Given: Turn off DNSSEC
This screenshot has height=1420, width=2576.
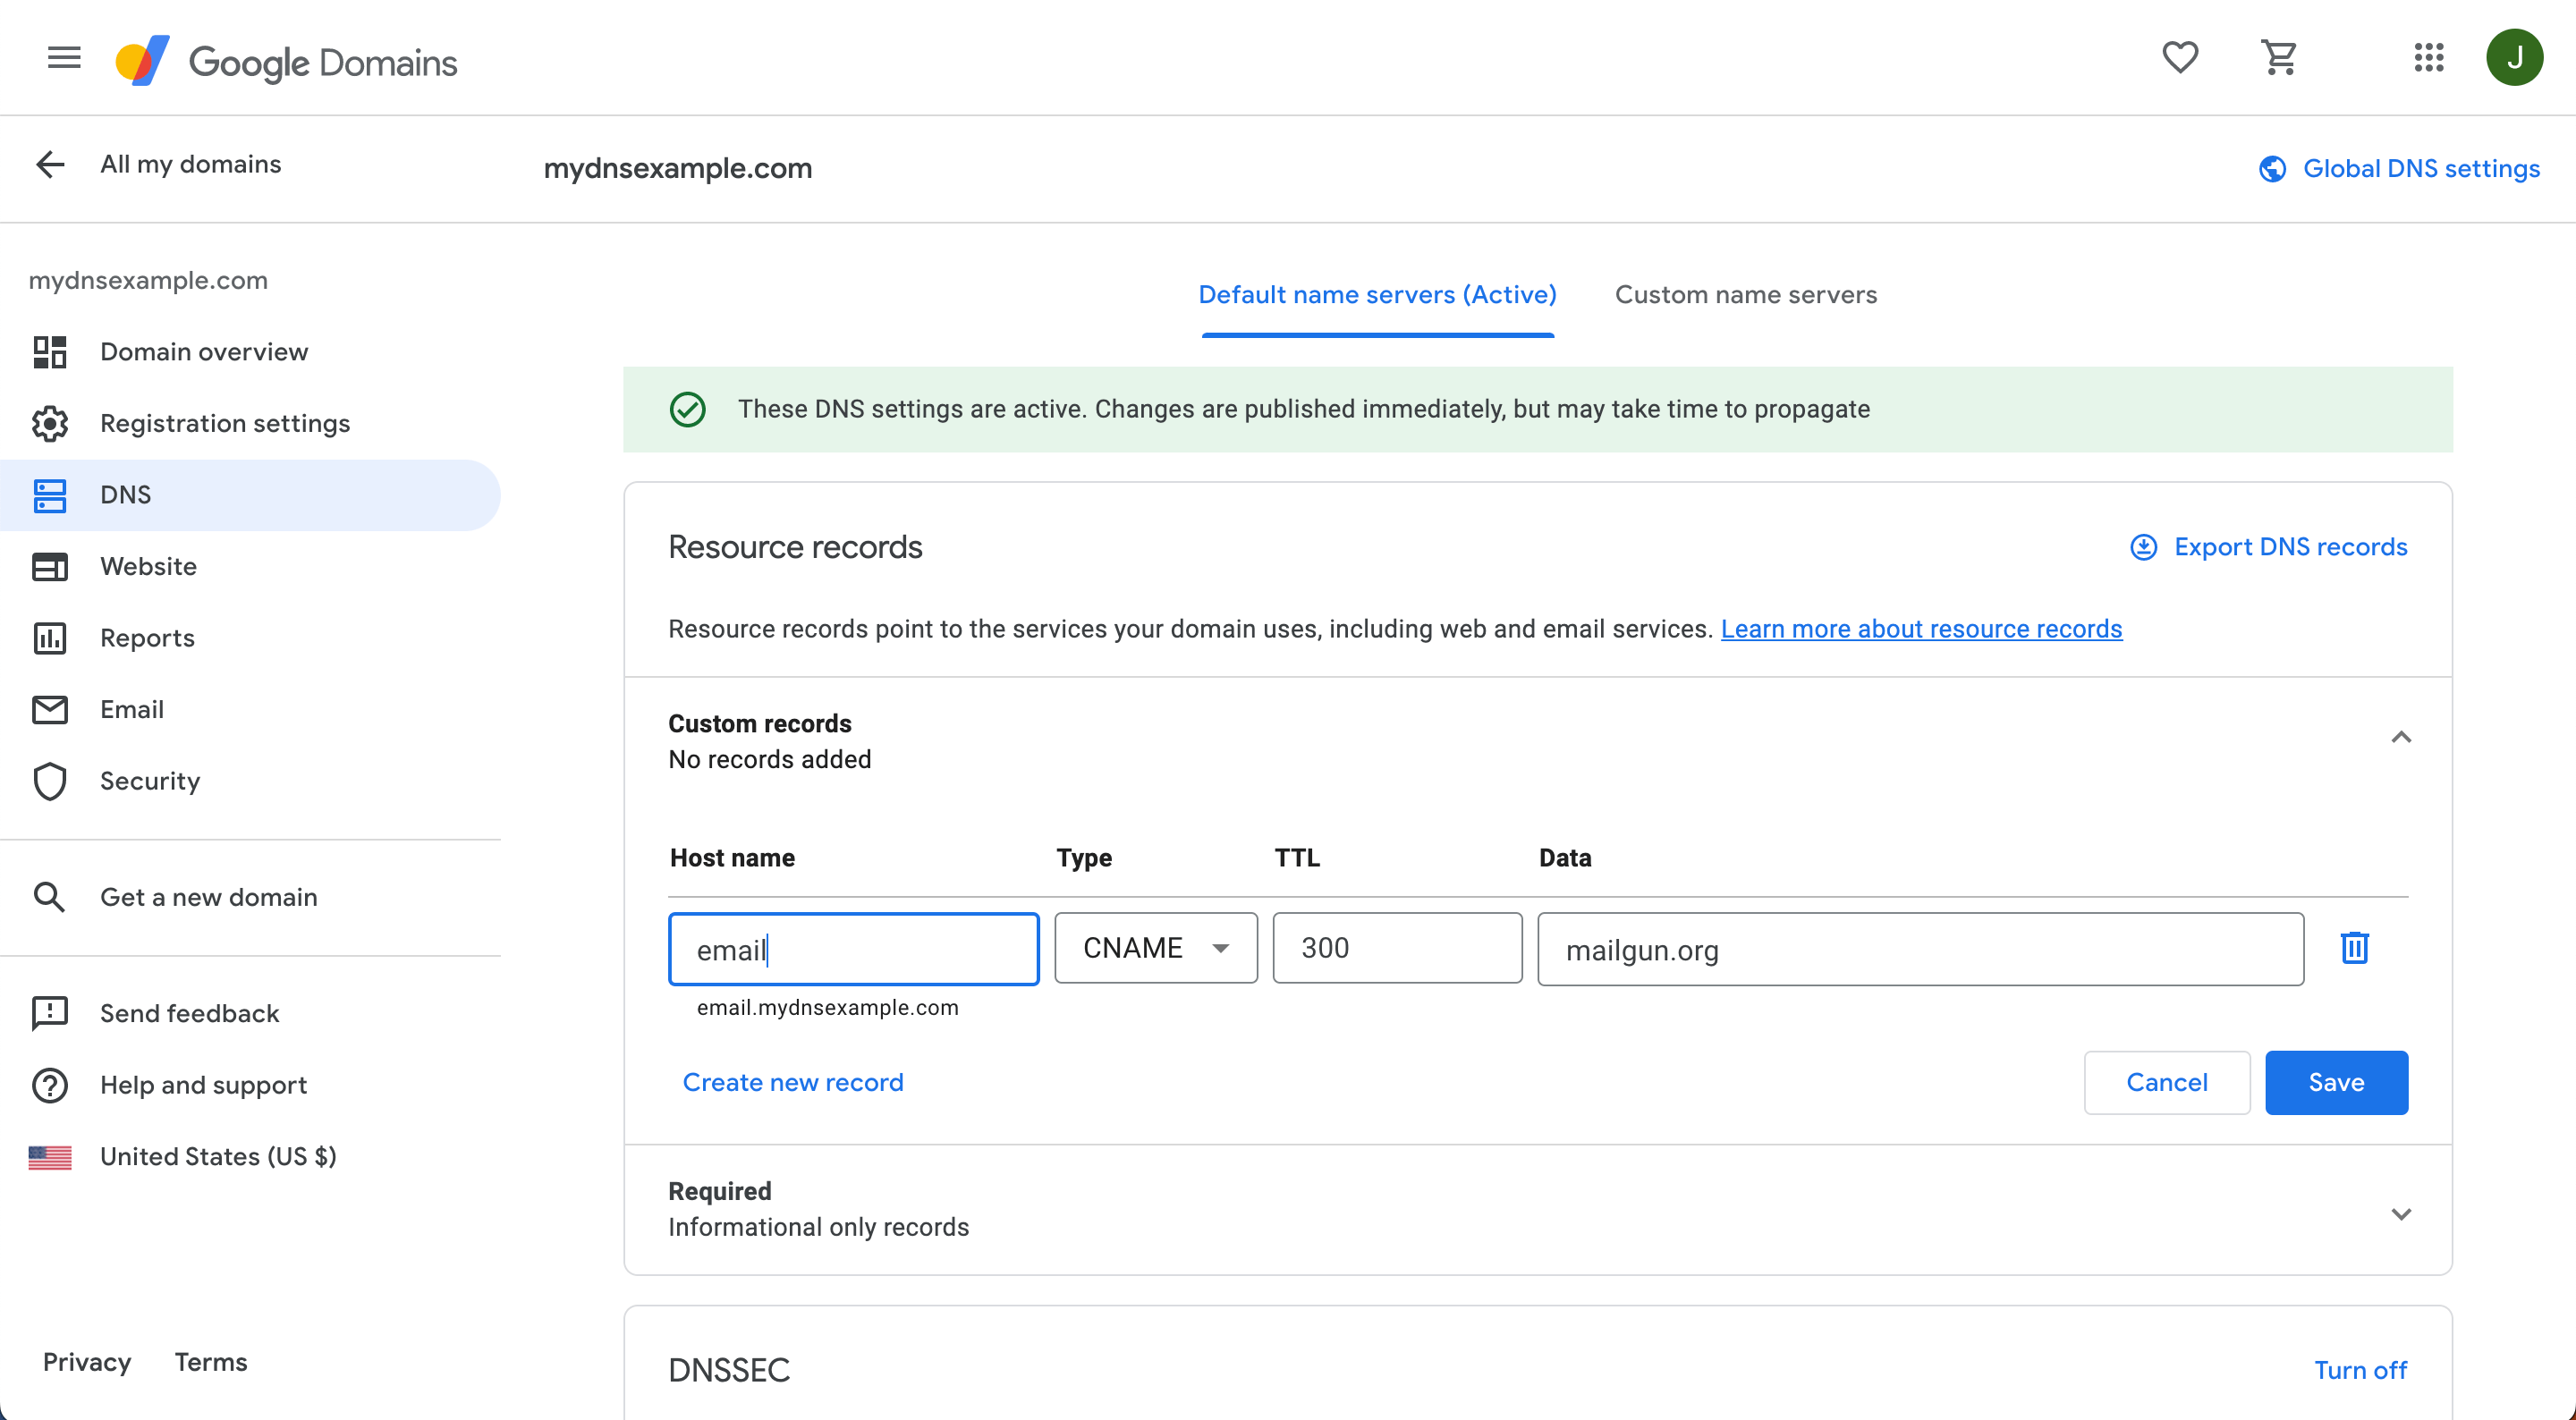Looking at the screenshot, I should [x=2361, y=1369].
